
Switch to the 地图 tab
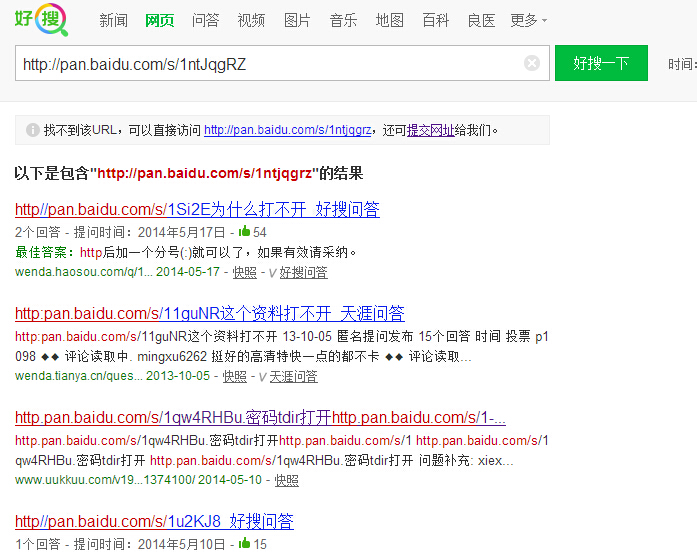pos(389,20)
